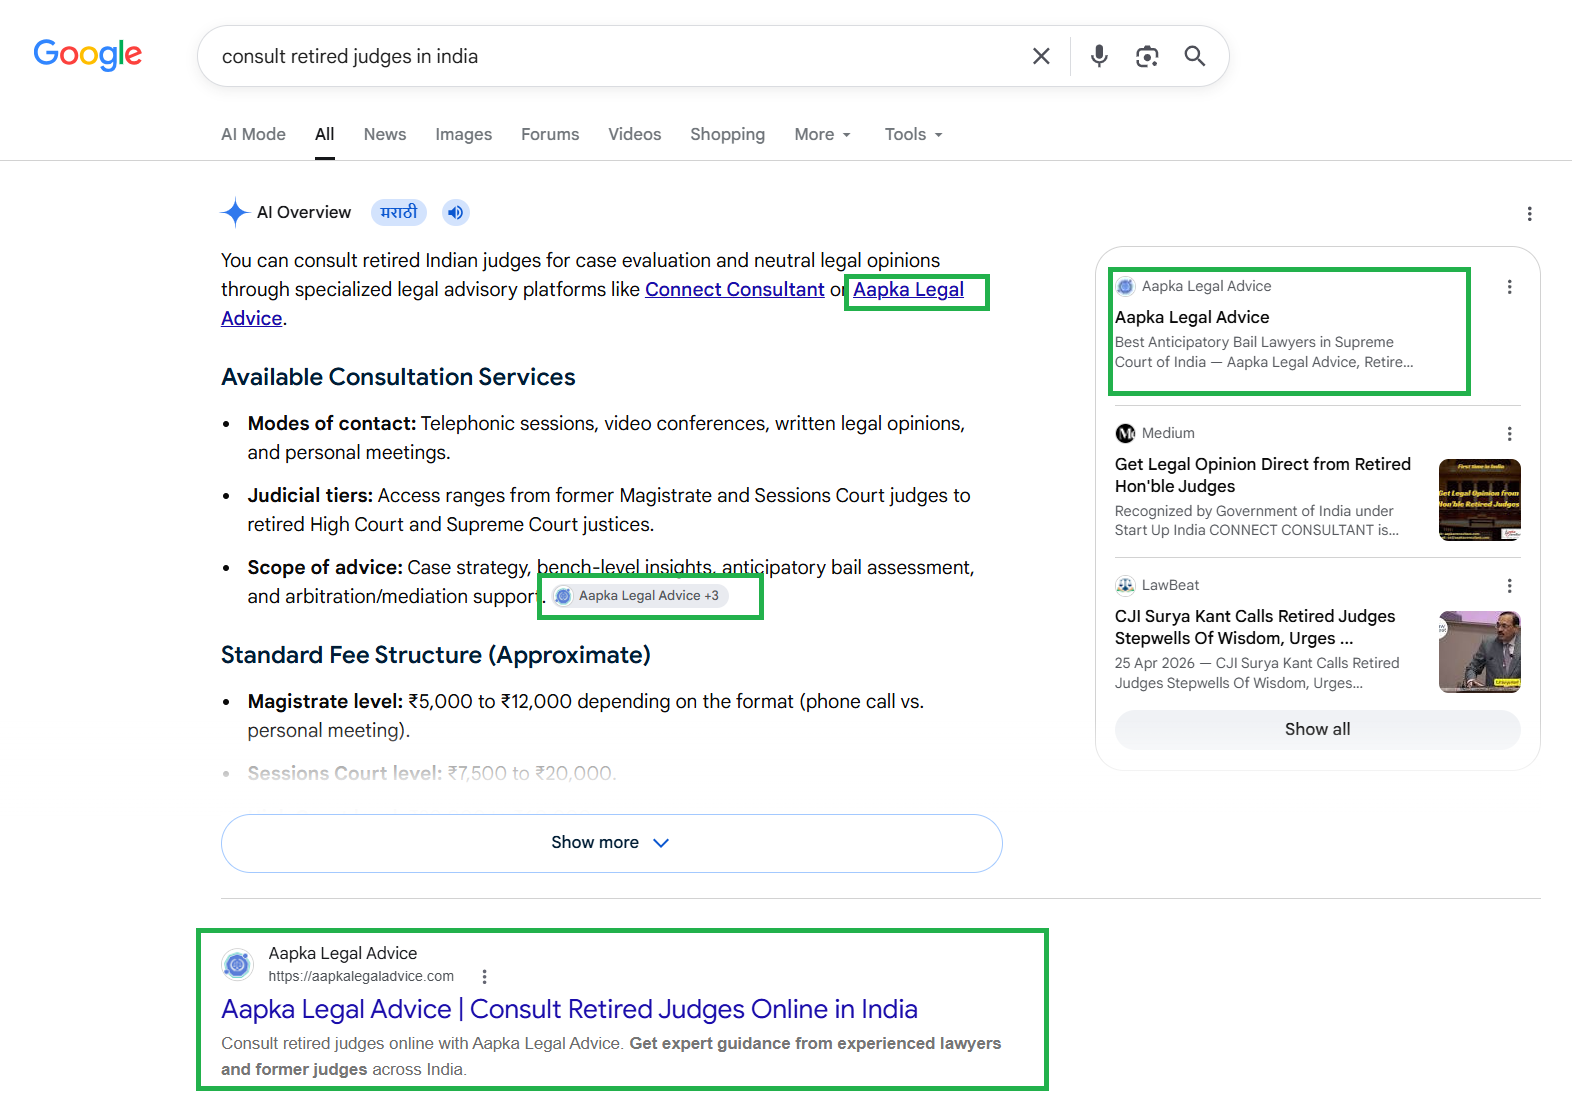Open options for LawBeat source card

click(1509, 586)
